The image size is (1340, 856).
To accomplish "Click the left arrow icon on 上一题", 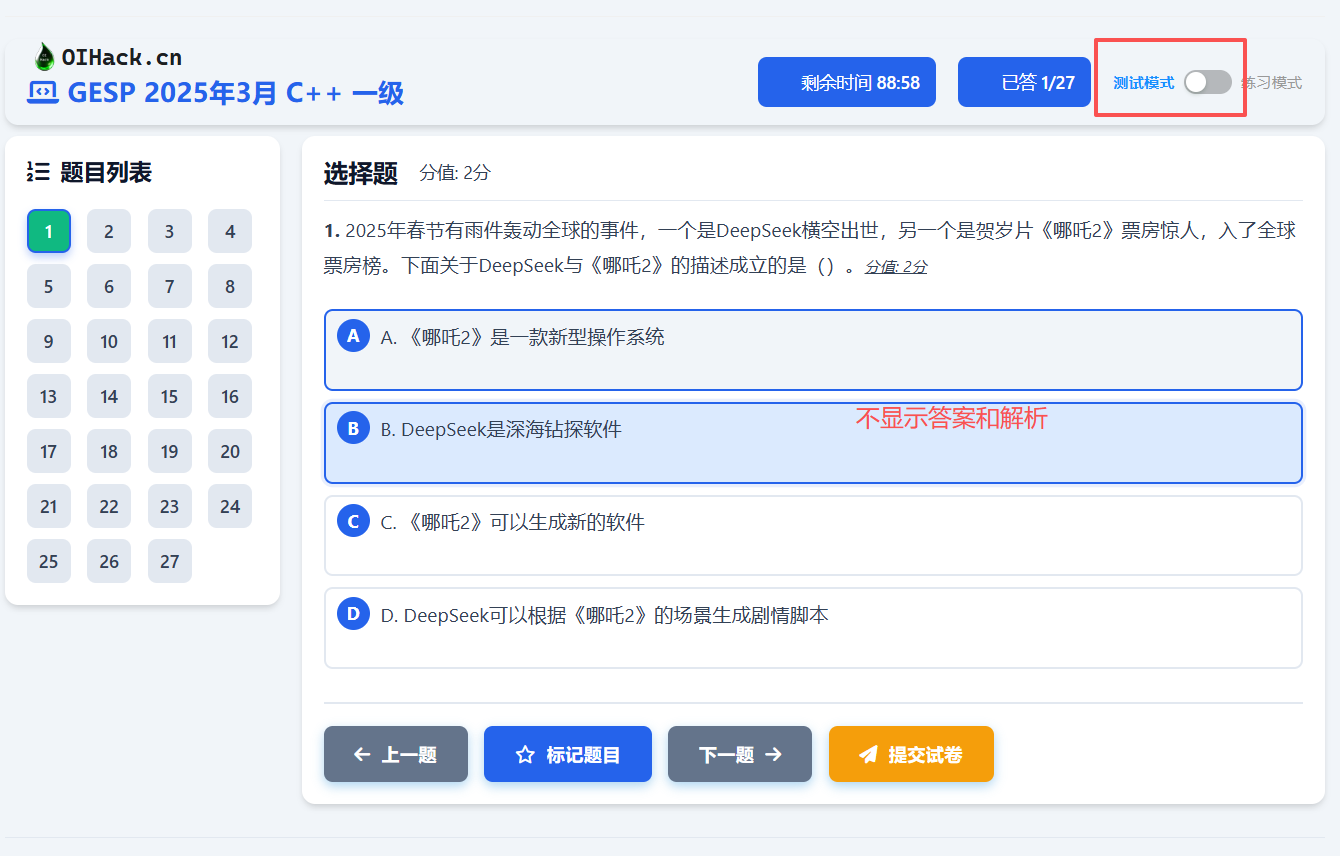I will tap(361, 754).
